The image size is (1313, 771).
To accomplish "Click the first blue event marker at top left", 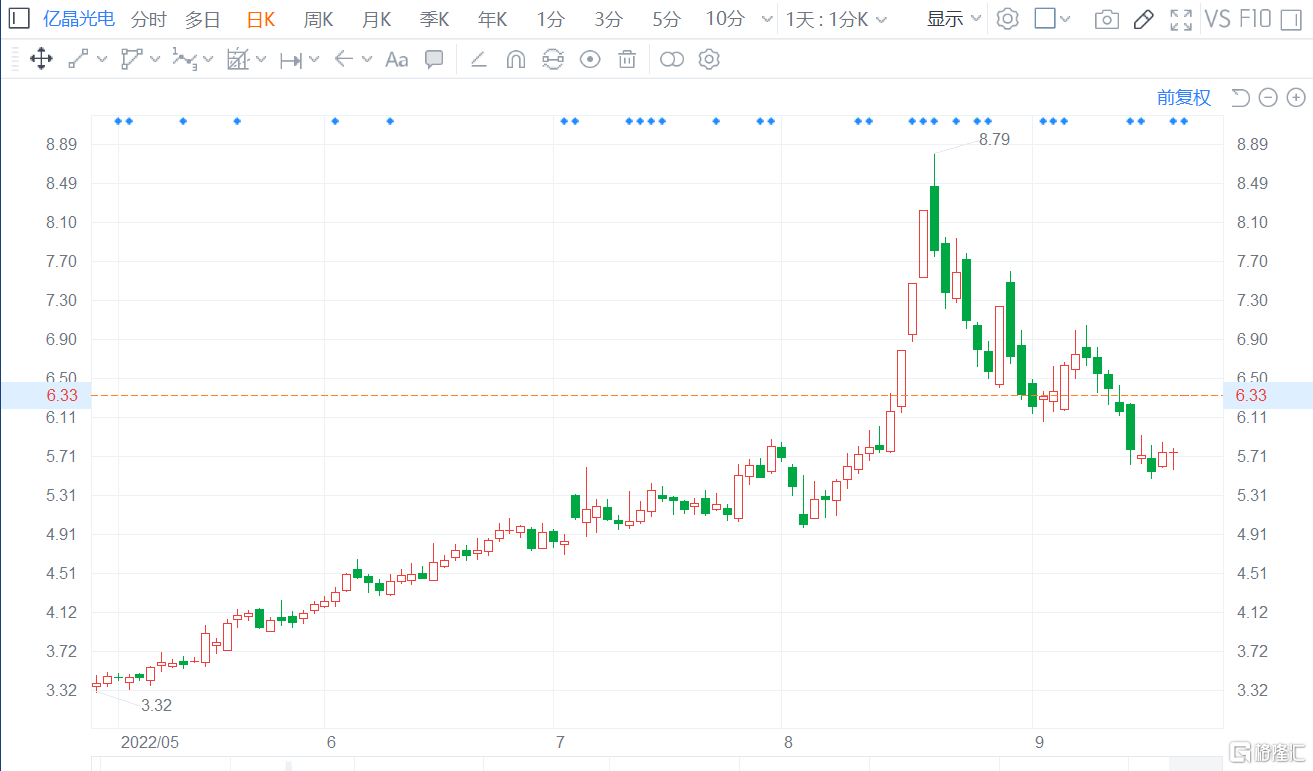I will click(x=118, y=121).
